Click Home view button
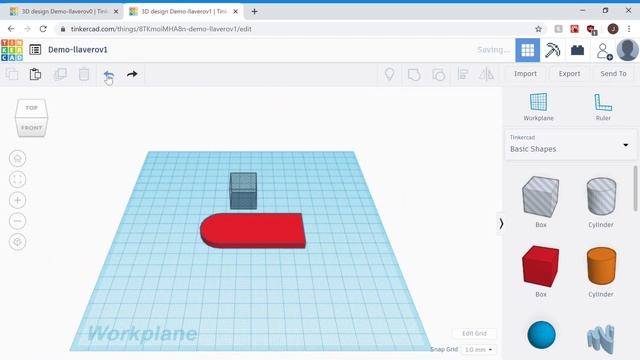Screen dimensions: 640x360 [18, 158]
